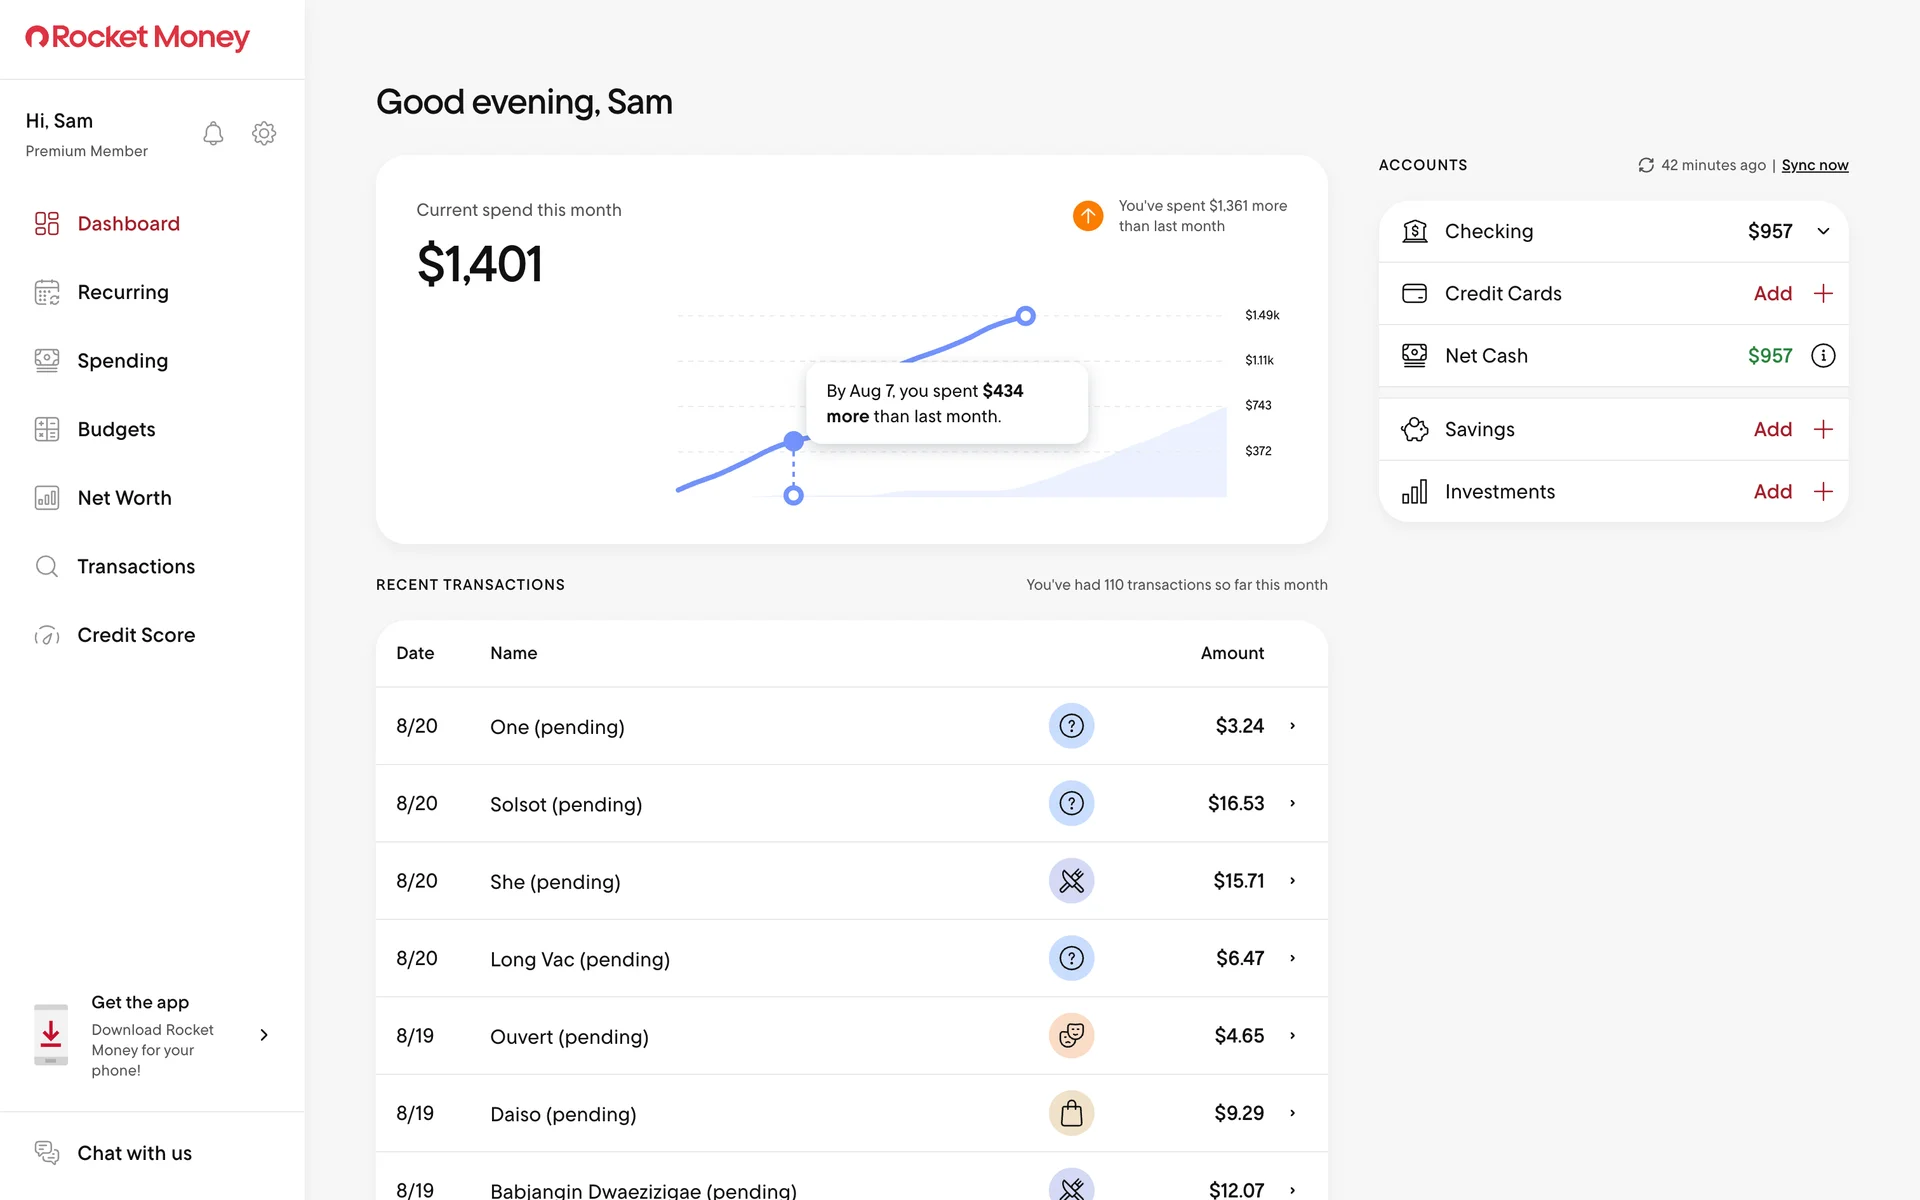The image size is (1920, 1200).
Task: Click the plus icon next to Savings
Action: (x=1823, y=430)
